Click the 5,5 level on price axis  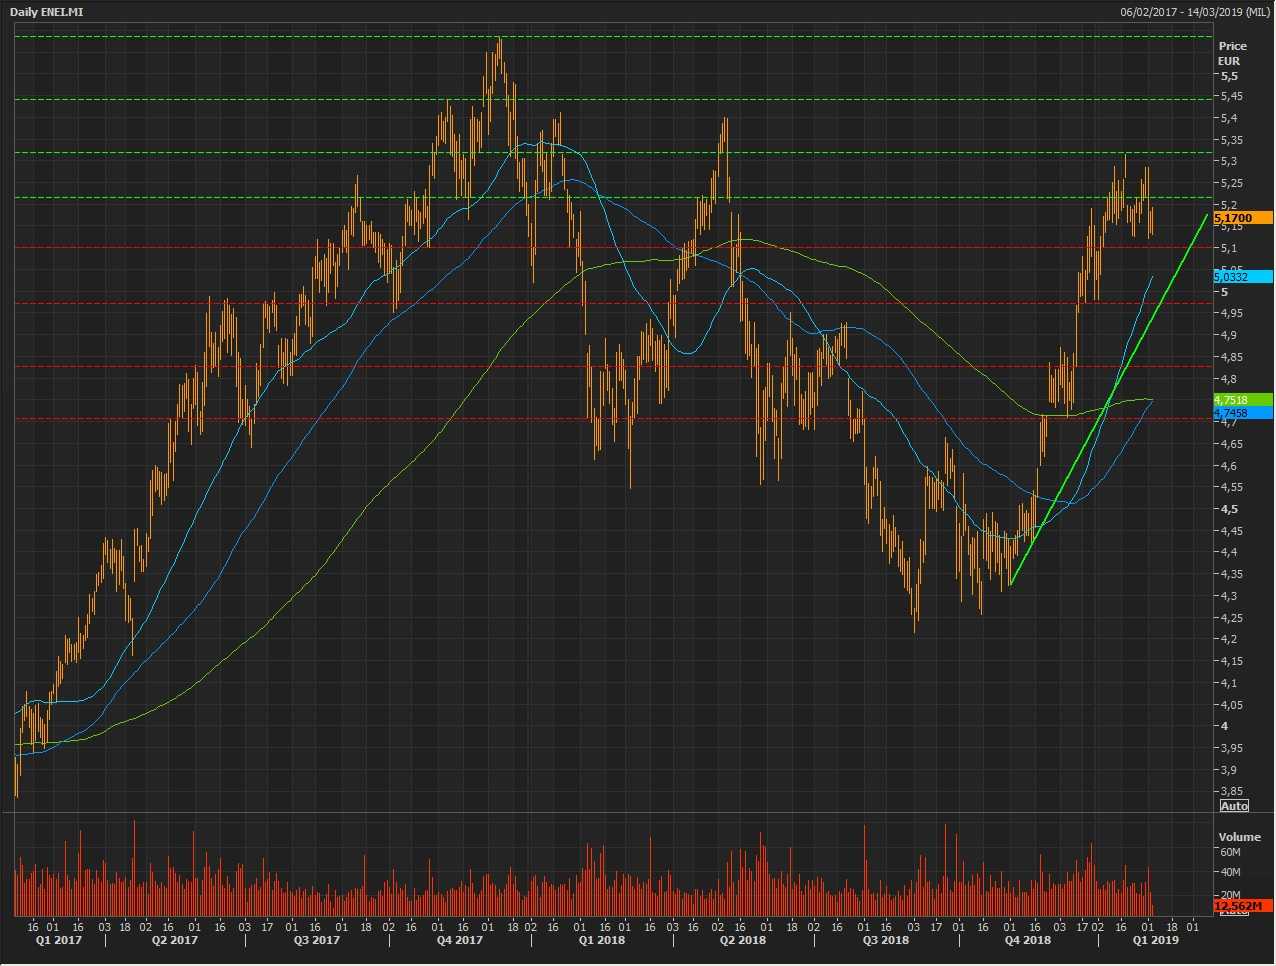point(1229,76)
